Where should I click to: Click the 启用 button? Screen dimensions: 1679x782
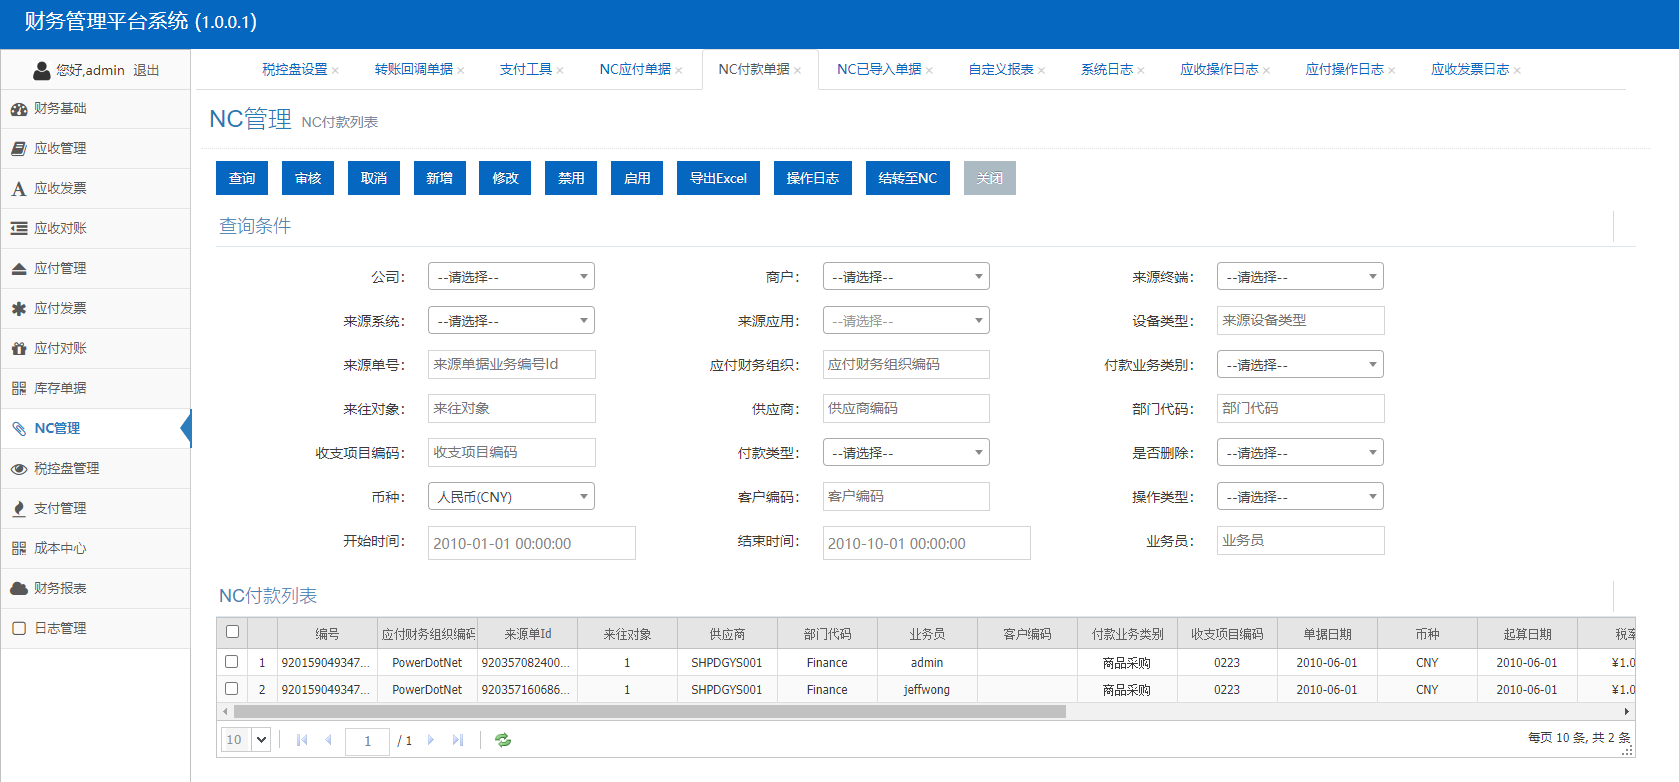(x=637, y=178)
